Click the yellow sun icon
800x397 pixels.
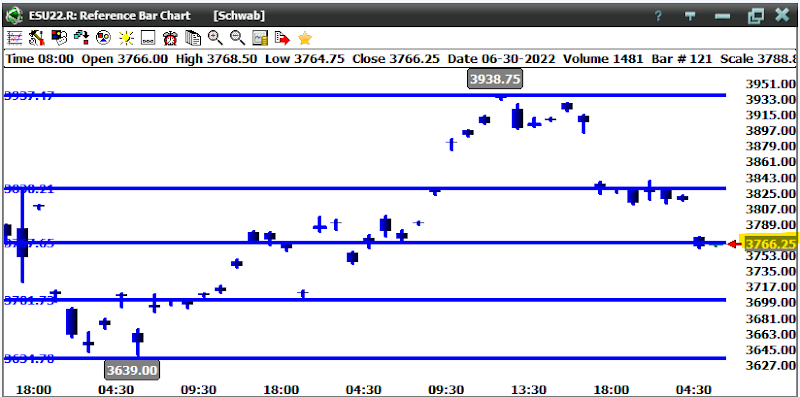[x=126, y=38]
